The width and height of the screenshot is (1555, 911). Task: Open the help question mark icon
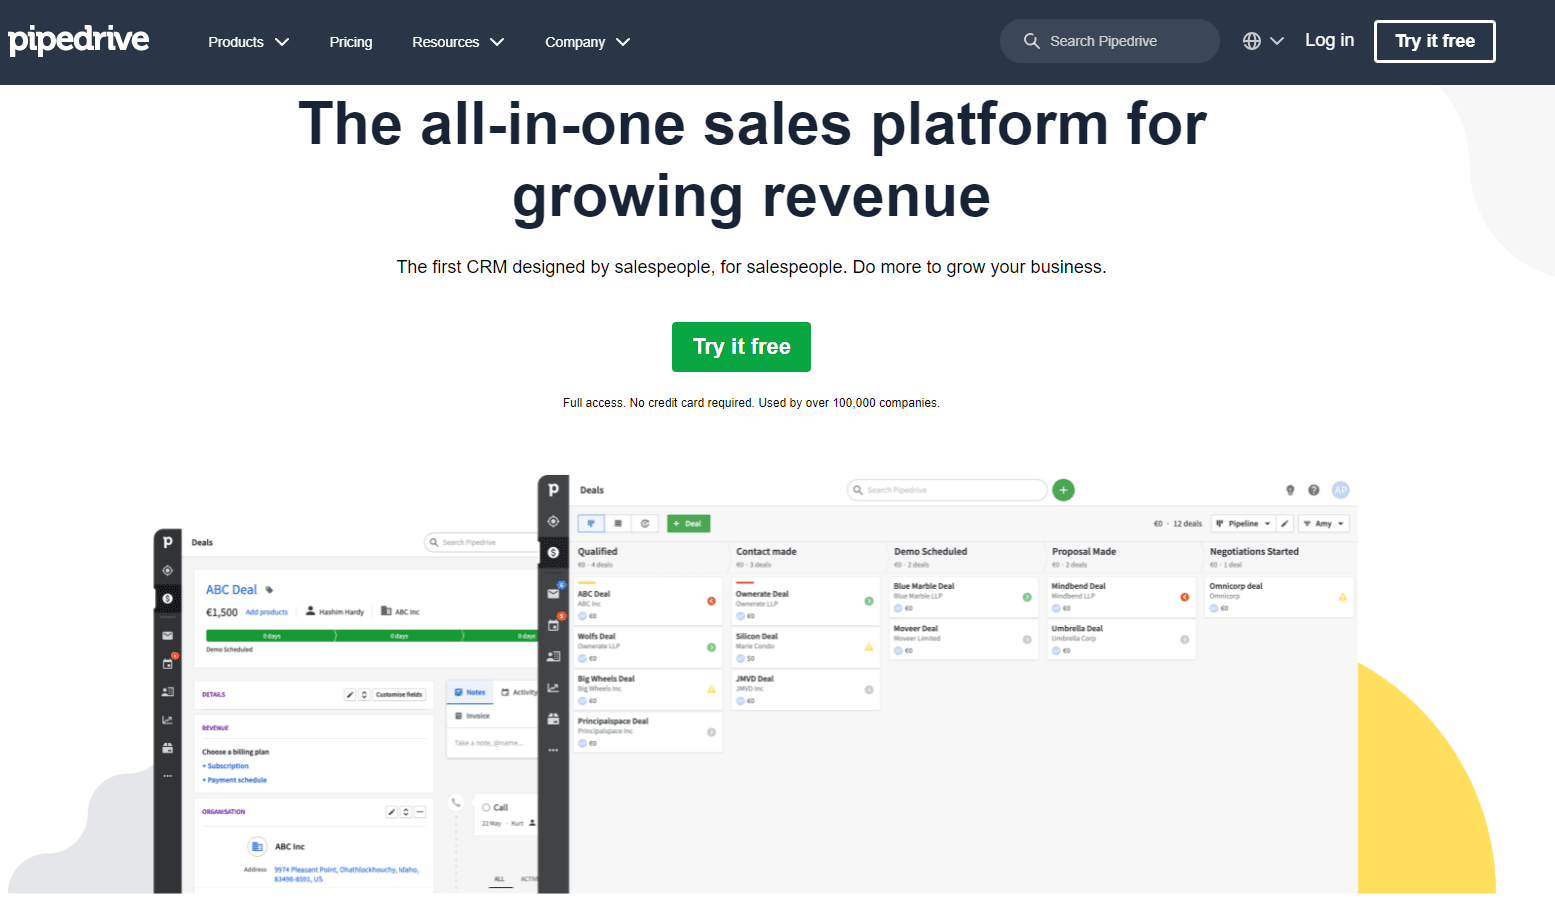(x=1314, y=490)
